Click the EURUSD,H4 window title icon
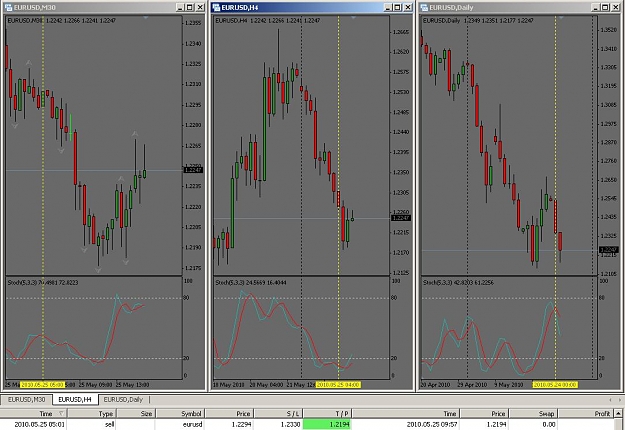This screenshot has width=625, height=430. [216, 7]
